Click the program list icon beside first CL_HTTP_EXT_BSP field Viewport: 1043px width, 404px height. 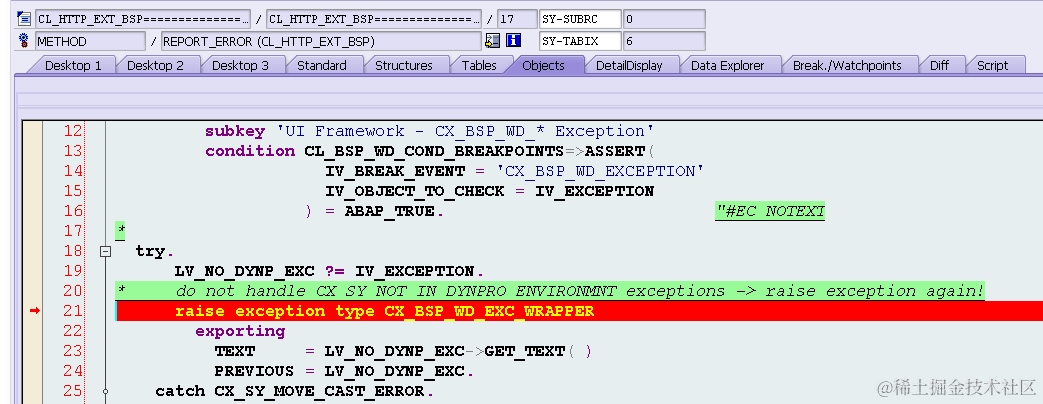point(25,19)
